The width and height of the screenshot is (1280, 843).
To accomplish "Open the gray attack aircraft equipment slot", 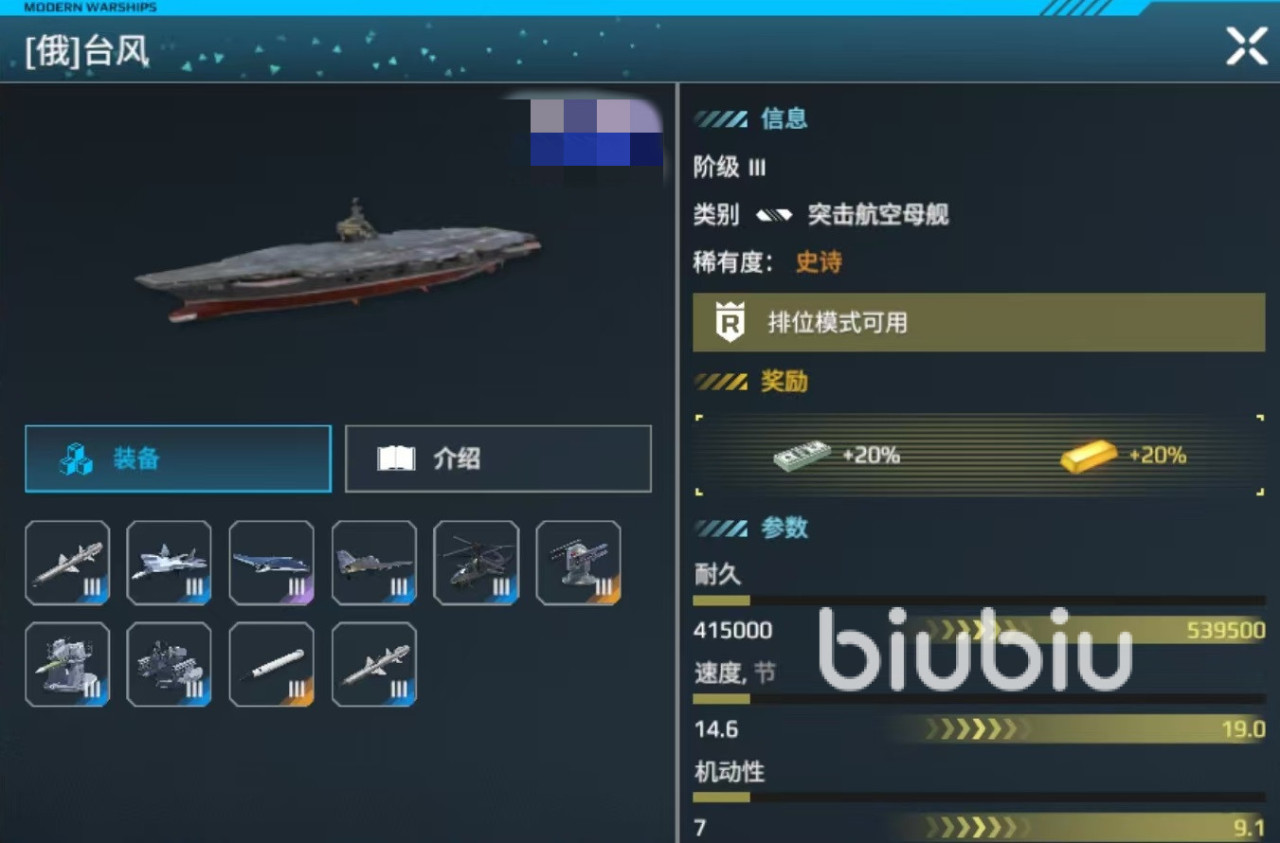I will click(x=375, y=563).
